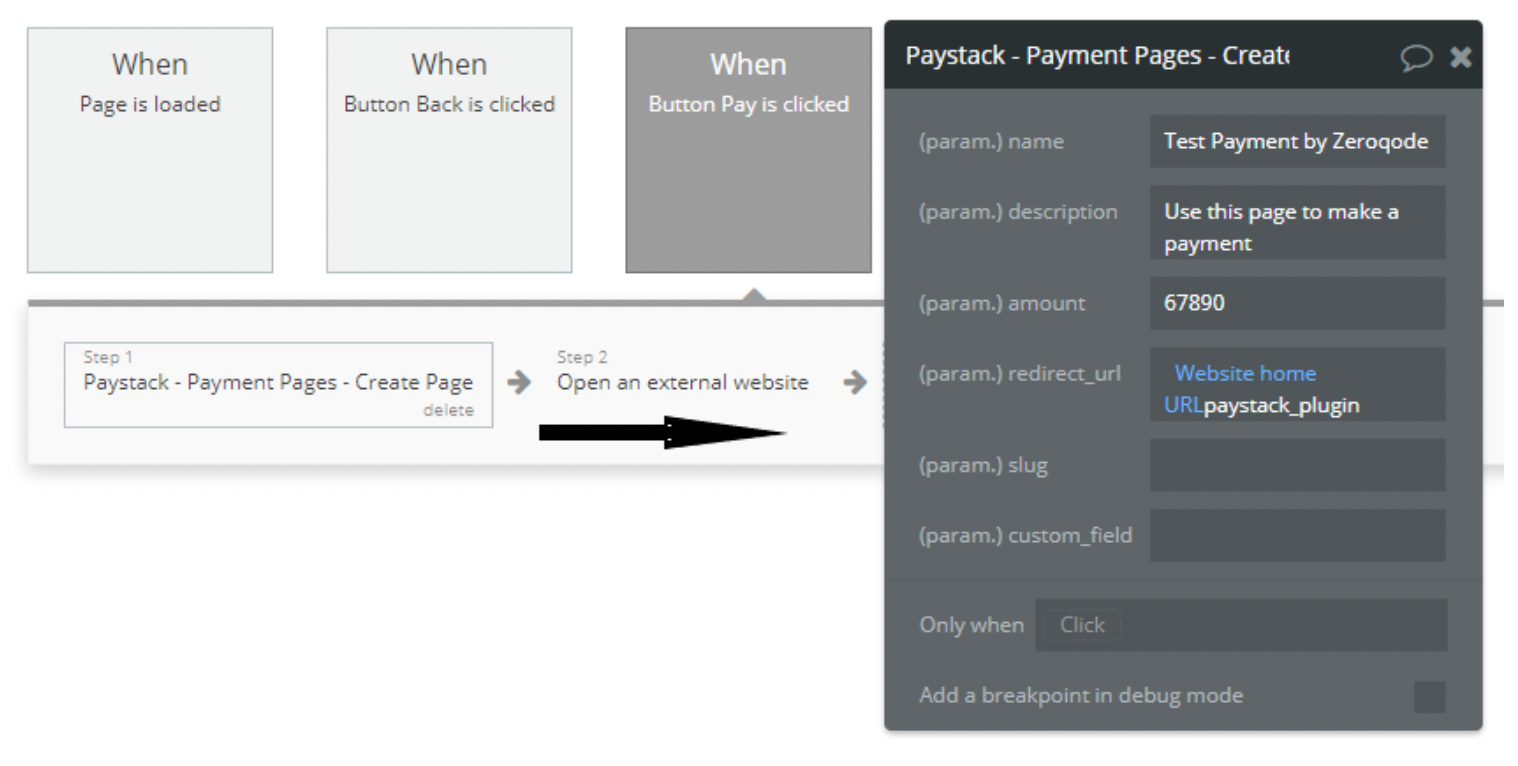Select the Page is loaded event
Image resolution: width=1518 pixels, height=766 pixels.
(150, 150)
